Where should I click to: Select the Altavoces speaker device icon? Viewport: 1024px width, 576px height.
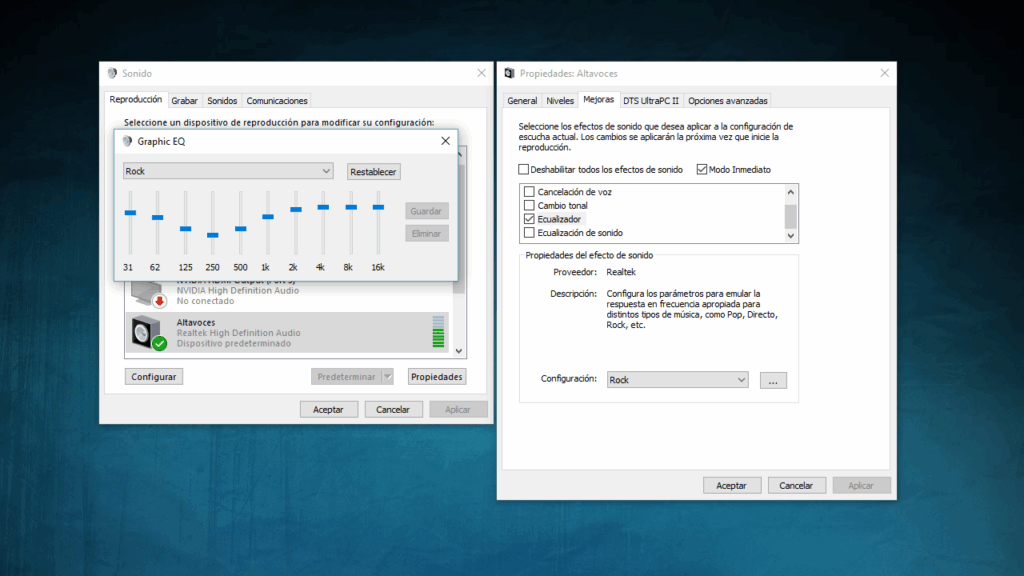(x=141, y=332)
